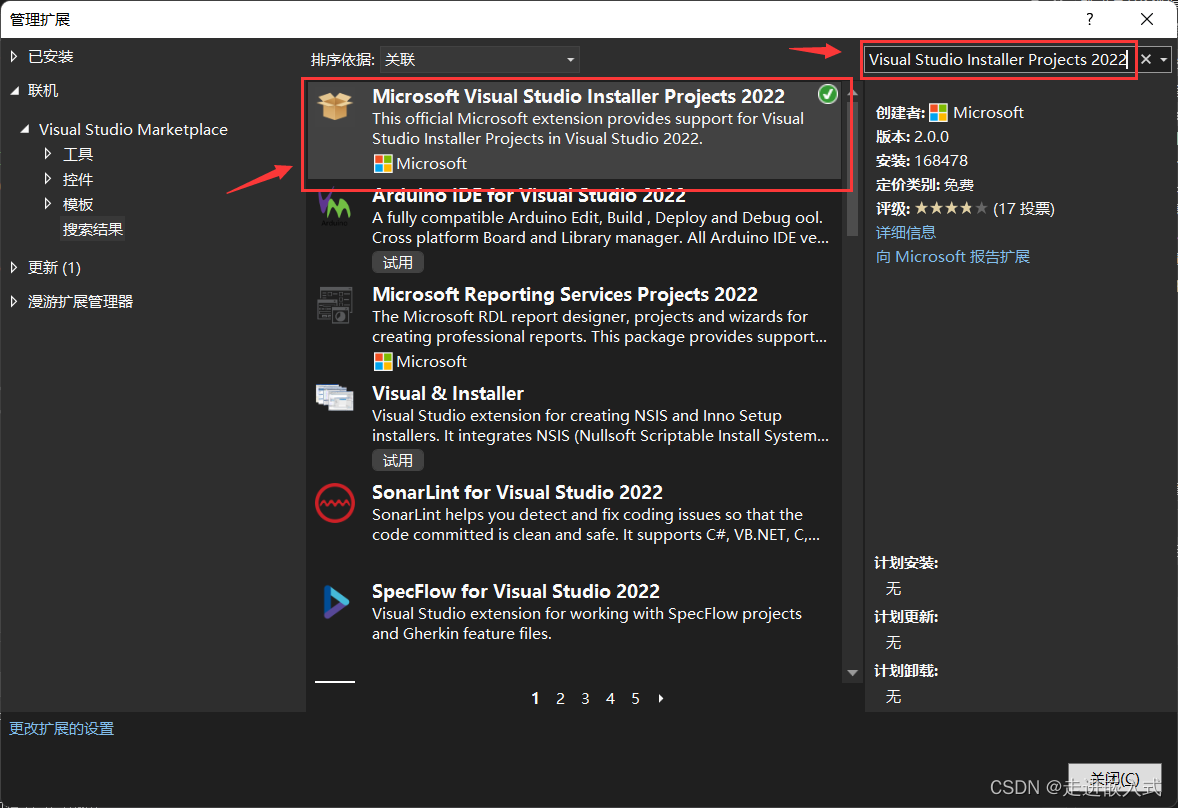Select SonarLint for Visual Studio 2022 title

click(x=518, y=493)
